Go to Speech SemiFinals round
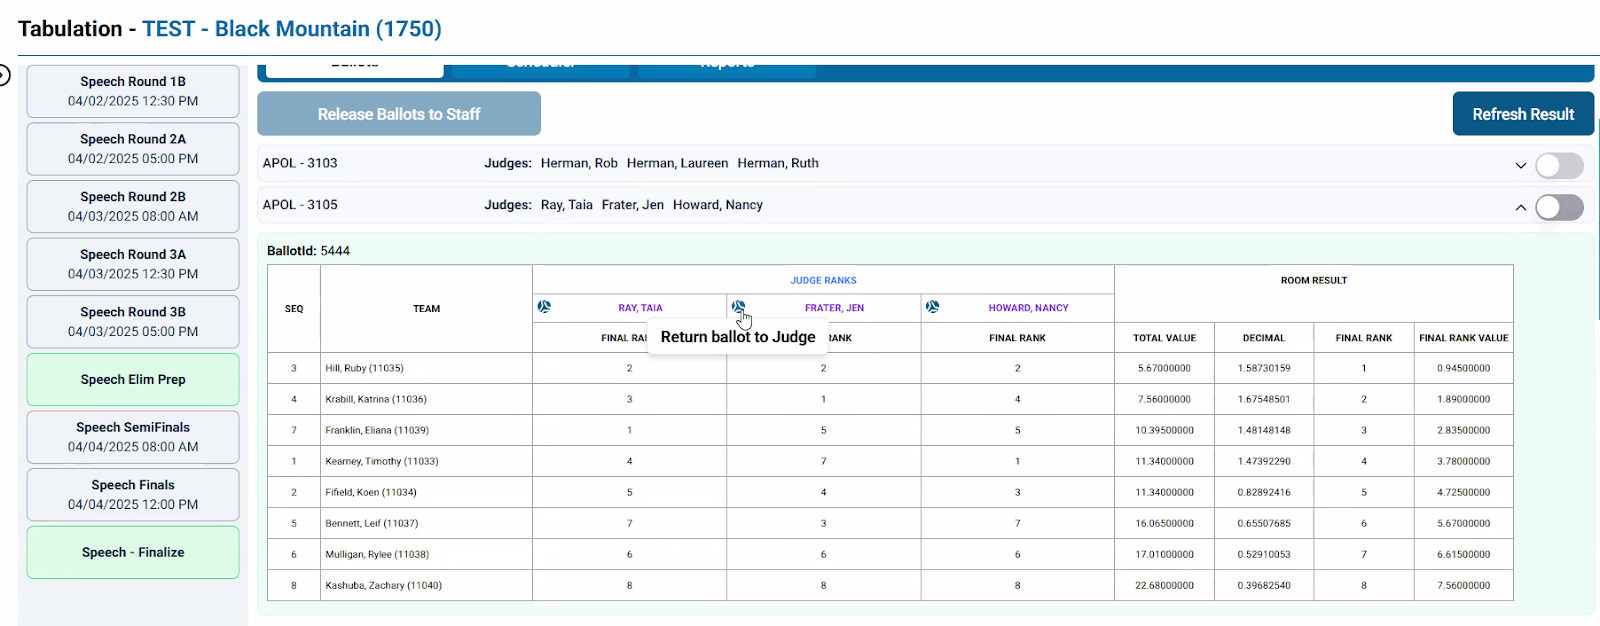Screen dimensions: 1600x626 (133, 437)
